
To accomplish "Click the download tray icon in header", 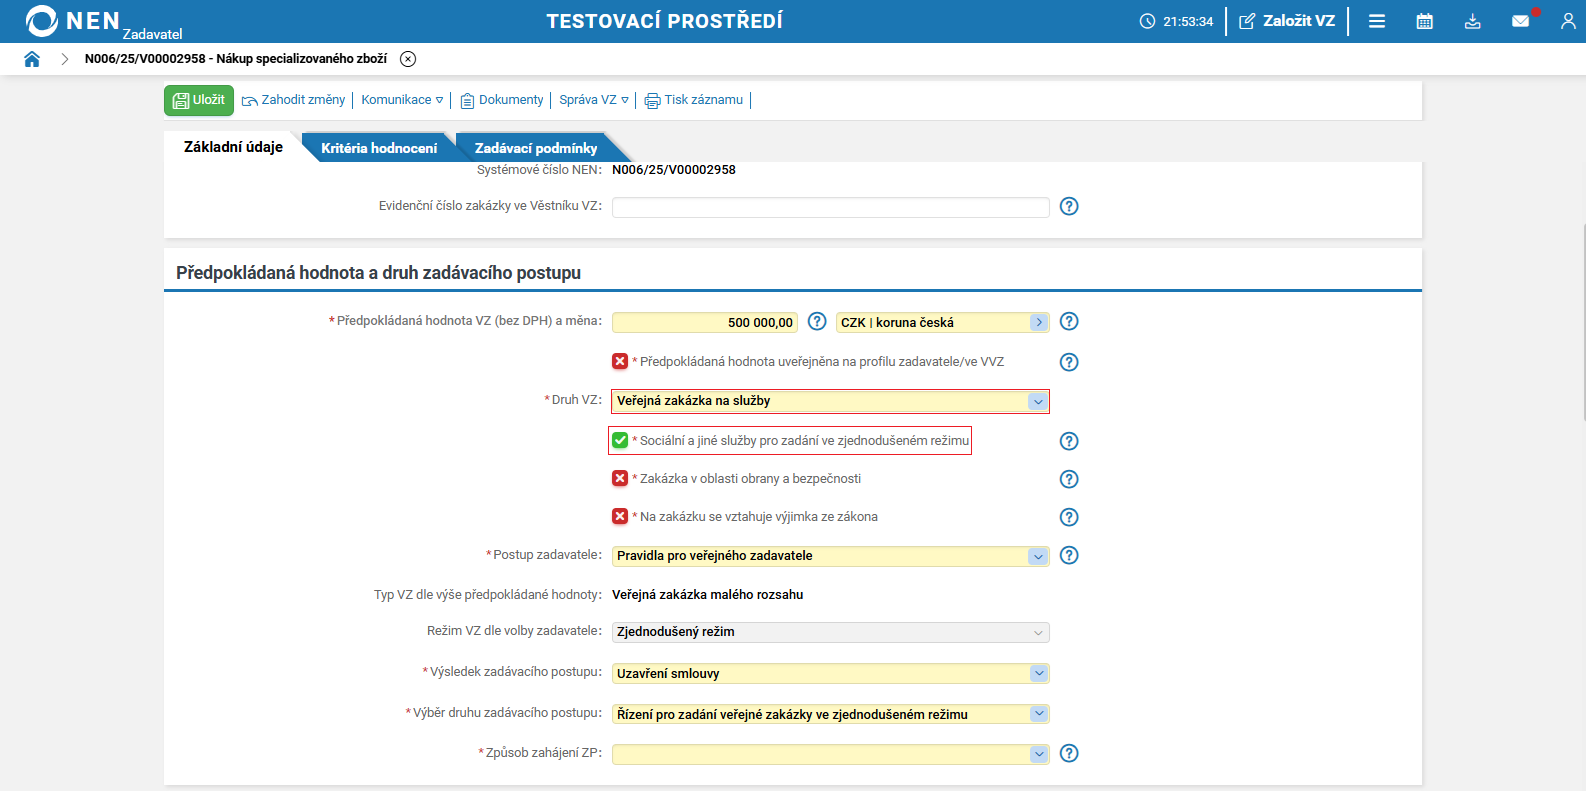I will [x=1473, y=21].
